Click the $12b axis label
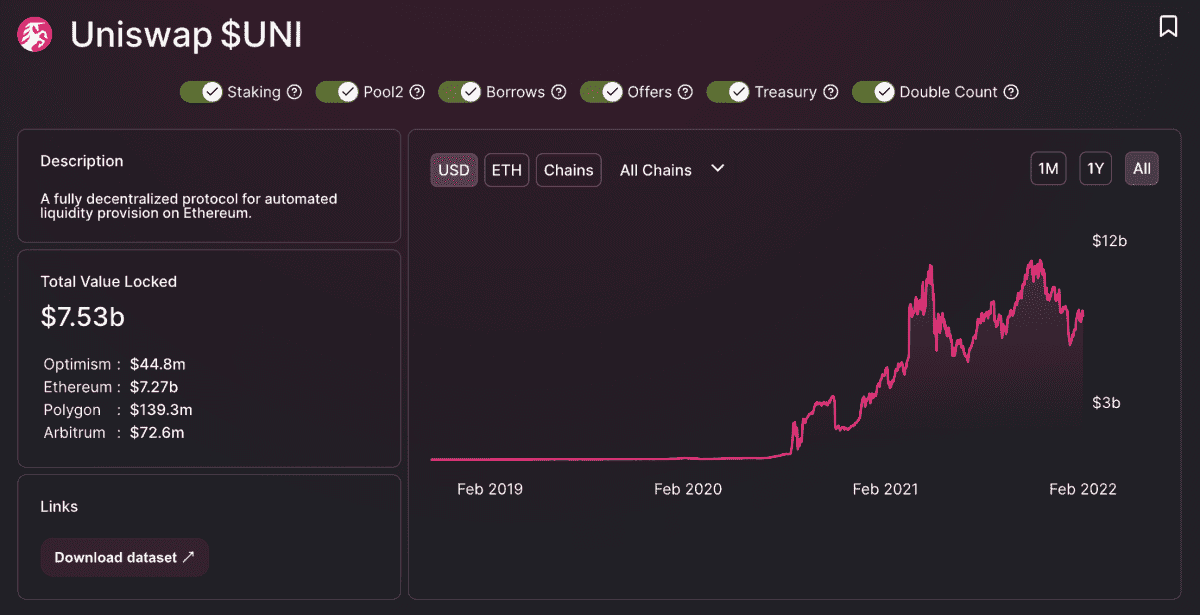The image size is (1200, 615). (x=1110, y=241)
